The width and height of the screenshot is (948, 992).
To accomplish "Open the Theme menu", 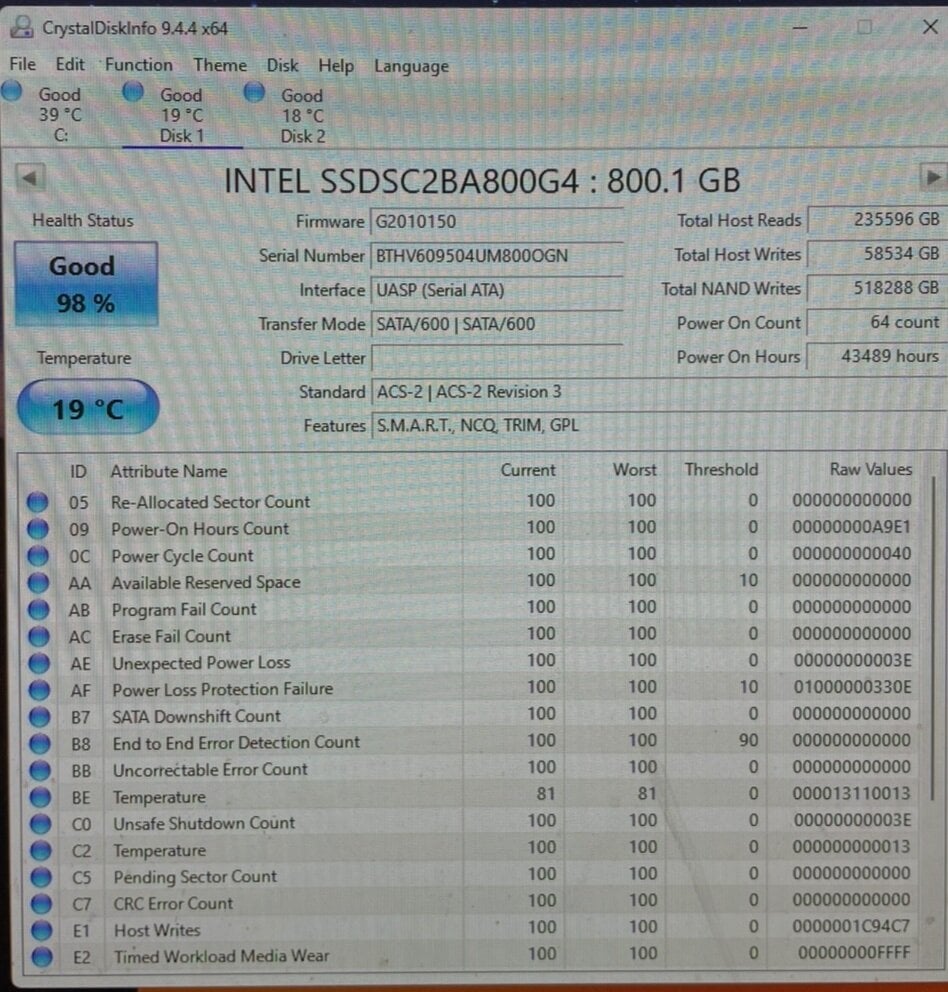I will pos(219,65).
